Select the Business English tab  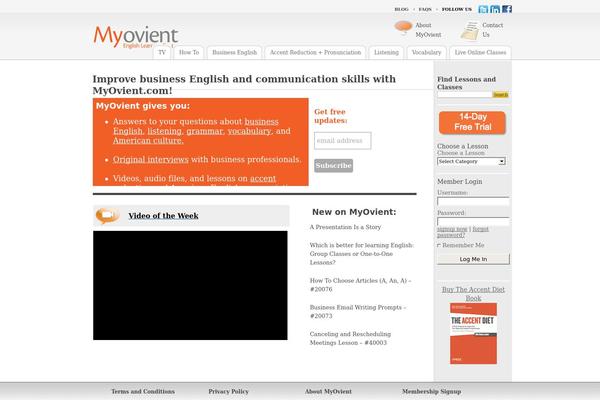tap(235, 52)
